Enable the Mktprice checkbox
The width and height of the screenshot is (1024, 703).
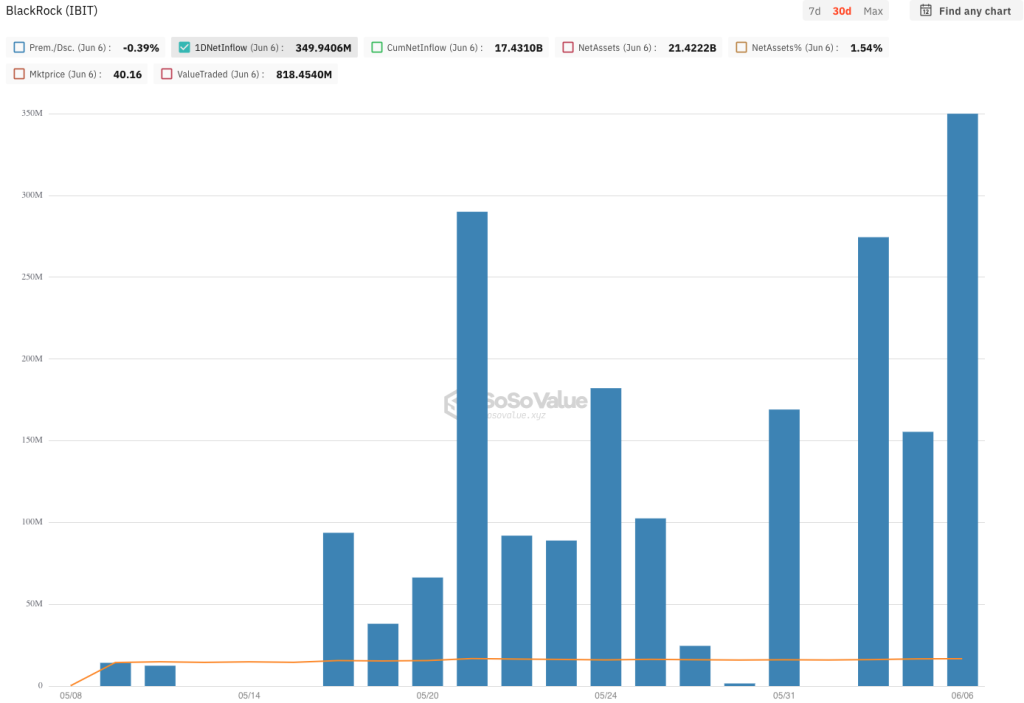pos(19,74)
